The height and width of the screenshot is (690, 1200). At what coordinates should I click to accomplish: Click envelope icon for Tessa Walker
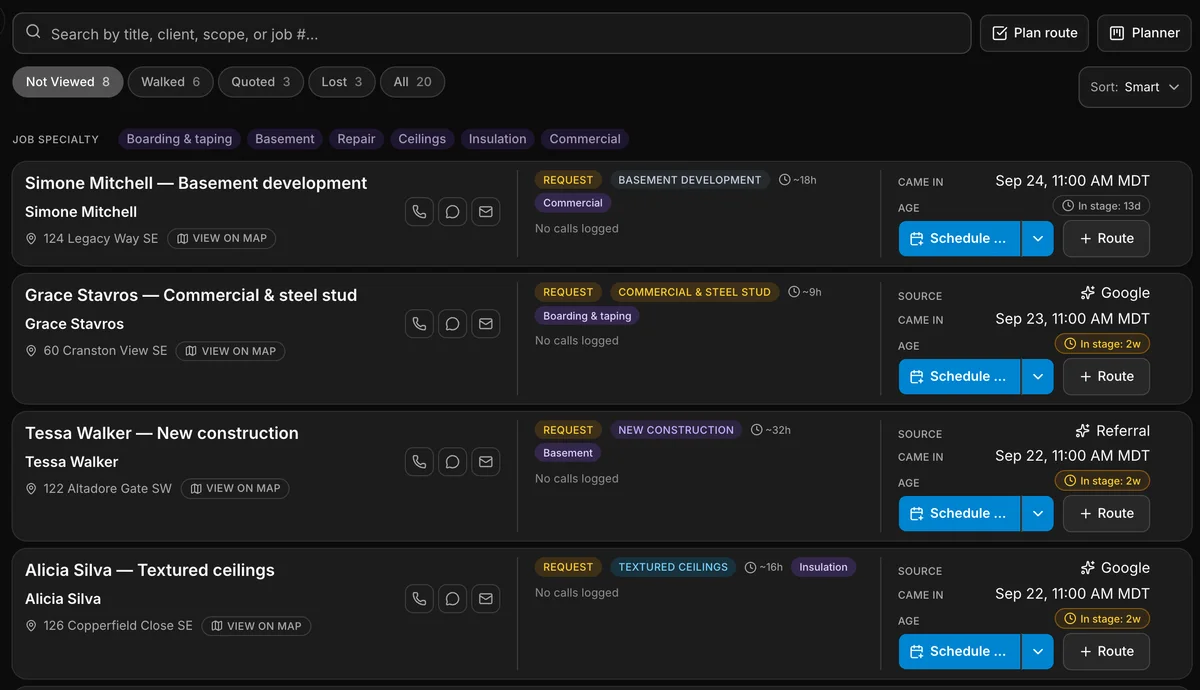point(485,462)
